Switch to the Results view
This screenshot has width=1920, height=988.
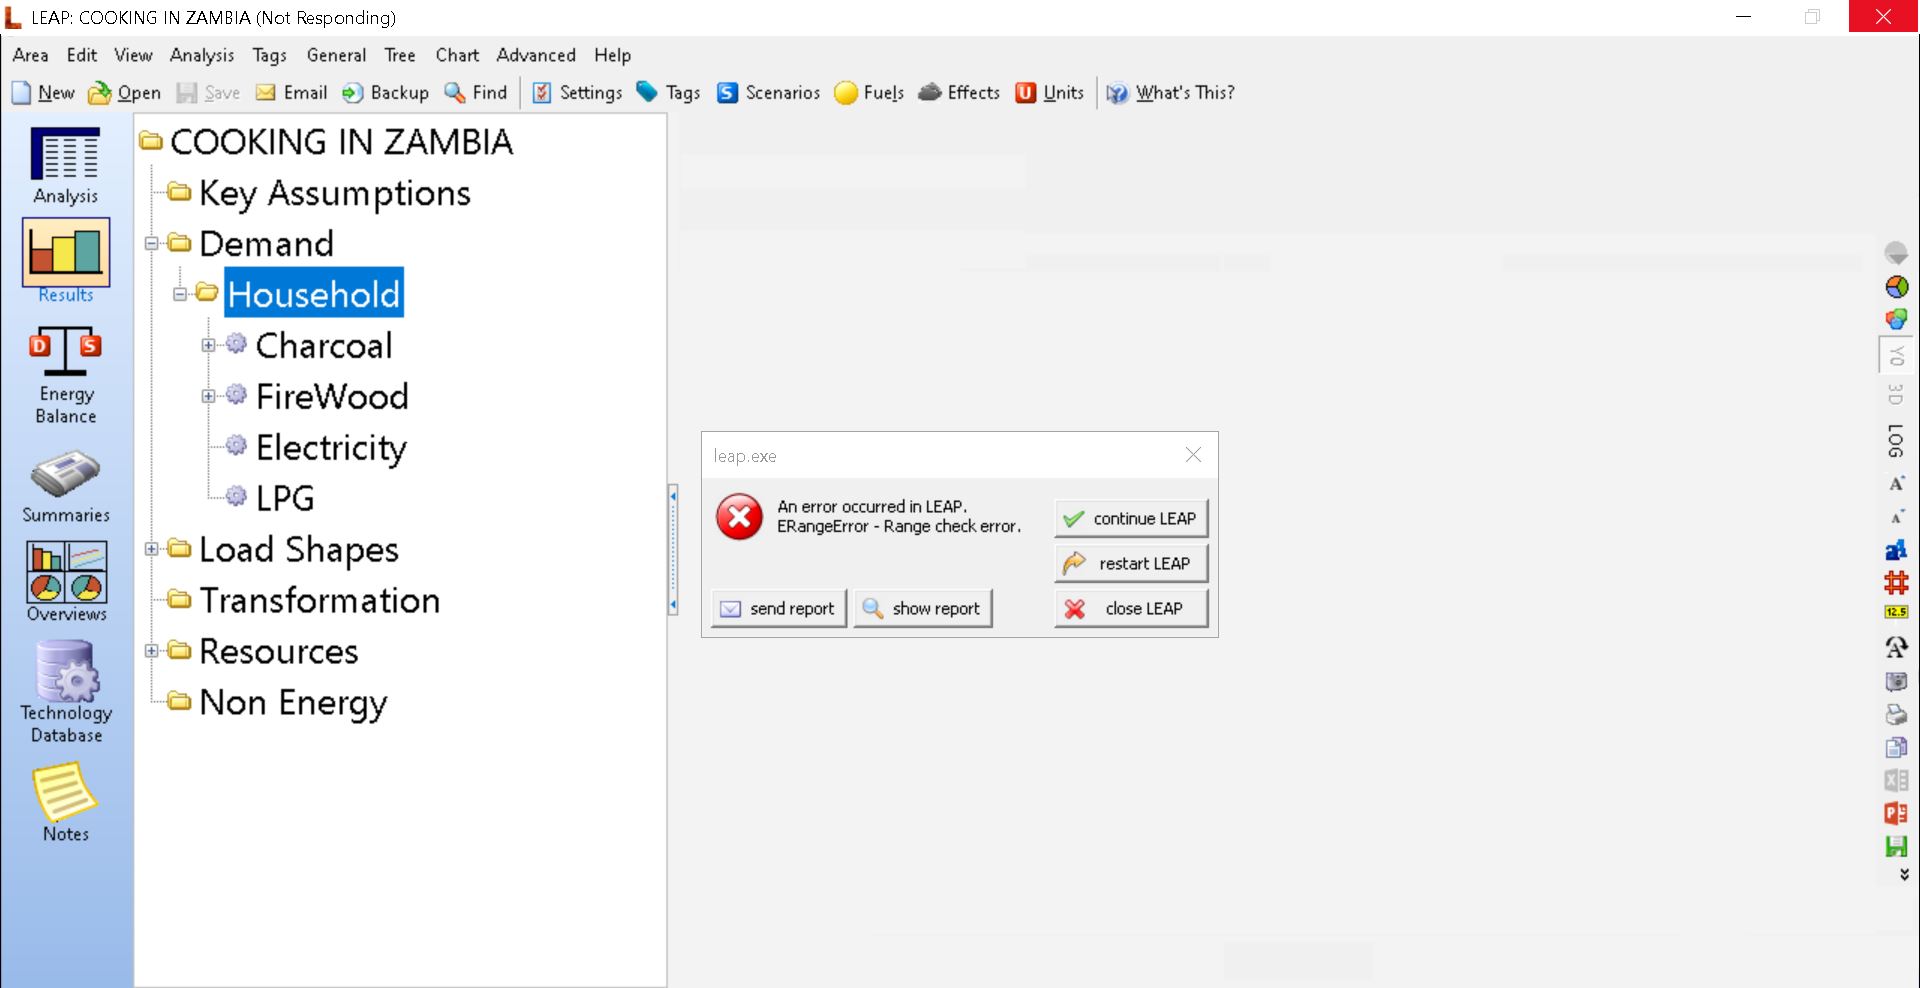[x=66, y=262]
